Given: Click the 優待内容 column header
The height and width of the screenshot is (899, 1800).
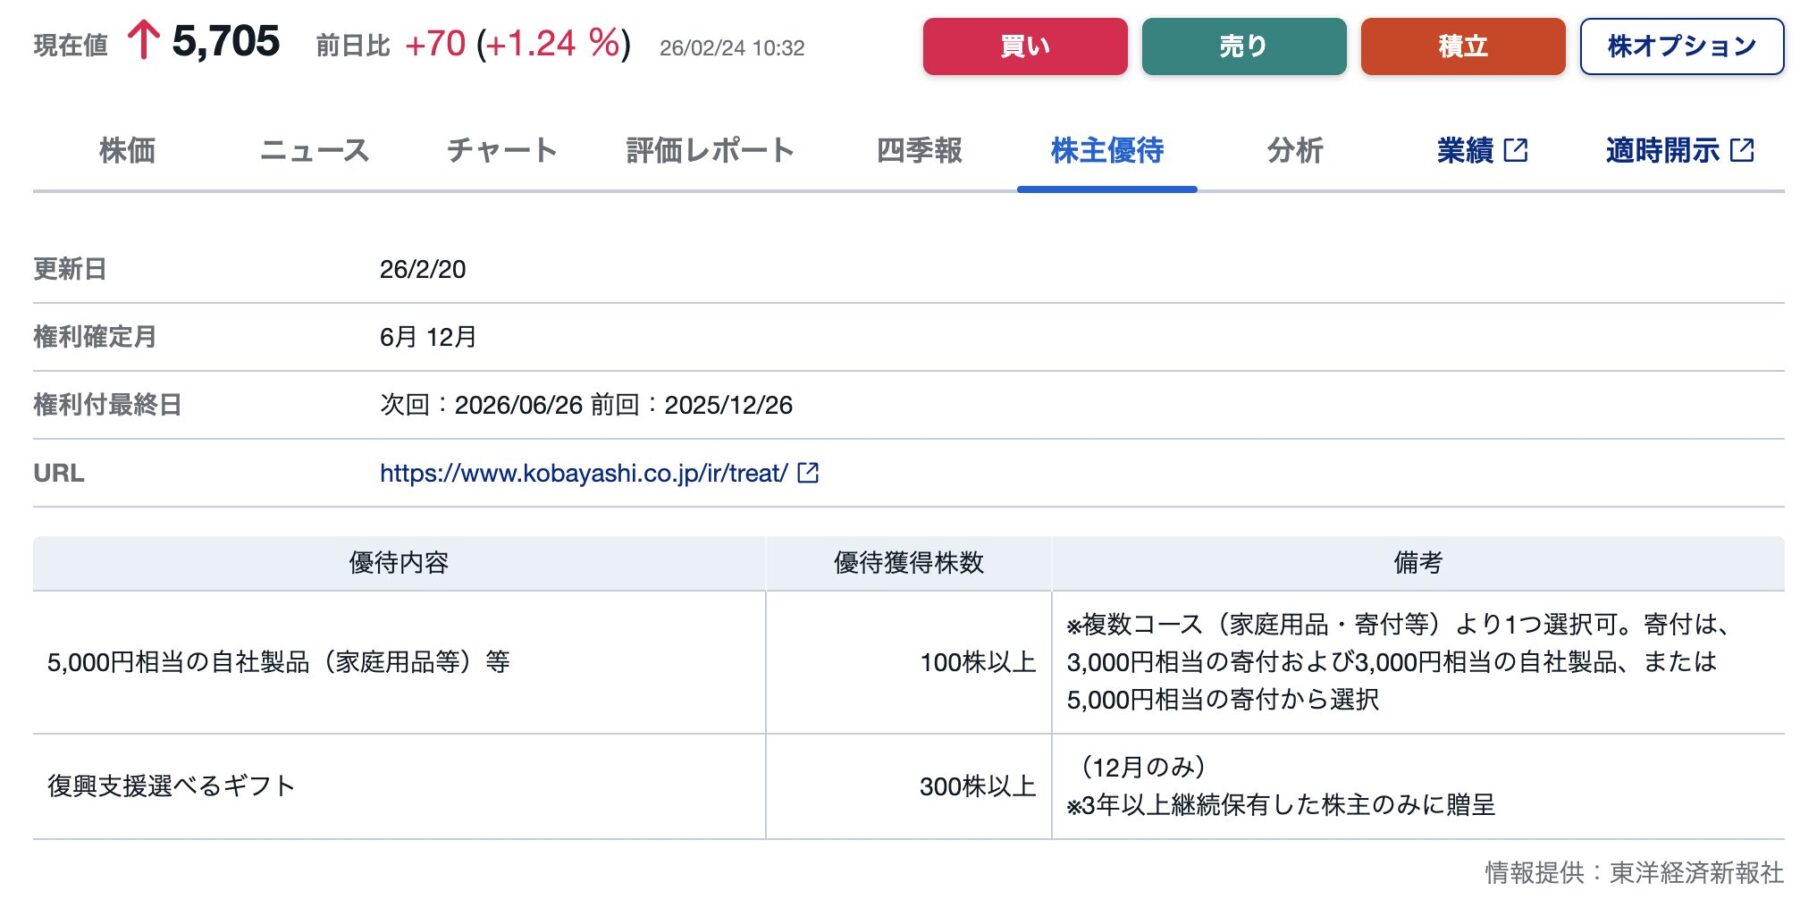Looking at the screenshot, I should (398, 563).
